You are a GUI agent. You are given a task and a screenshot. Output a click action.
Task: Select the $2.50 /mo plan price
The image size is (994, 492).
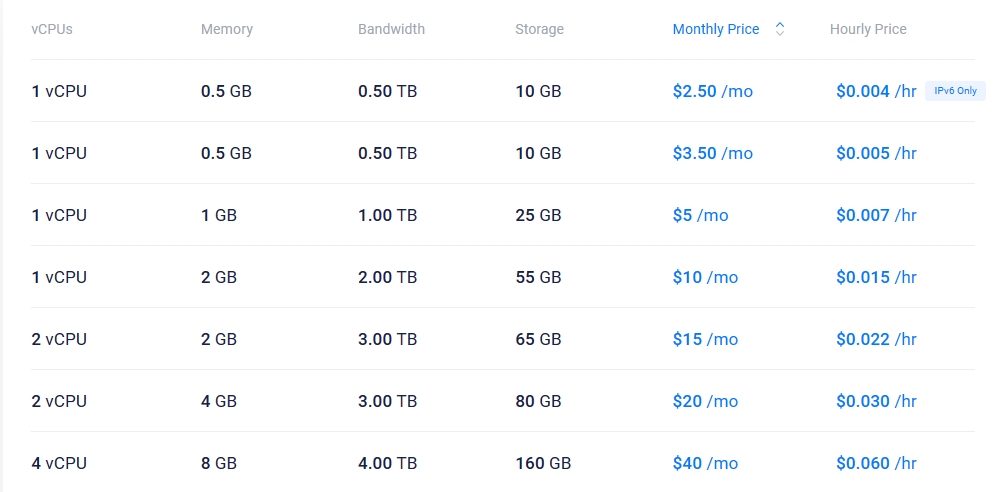pos(712,91)
